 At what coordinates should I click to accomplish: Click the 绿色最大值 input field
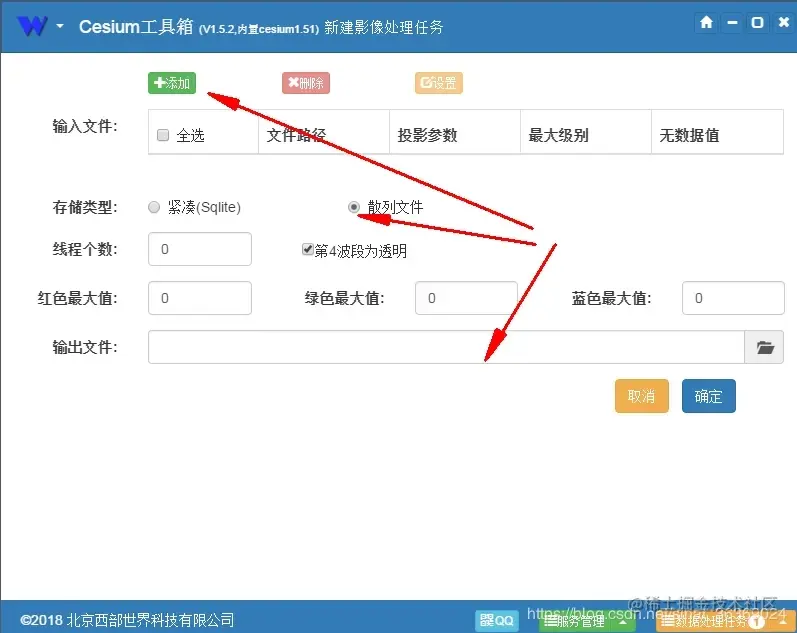tap(466, 298)
